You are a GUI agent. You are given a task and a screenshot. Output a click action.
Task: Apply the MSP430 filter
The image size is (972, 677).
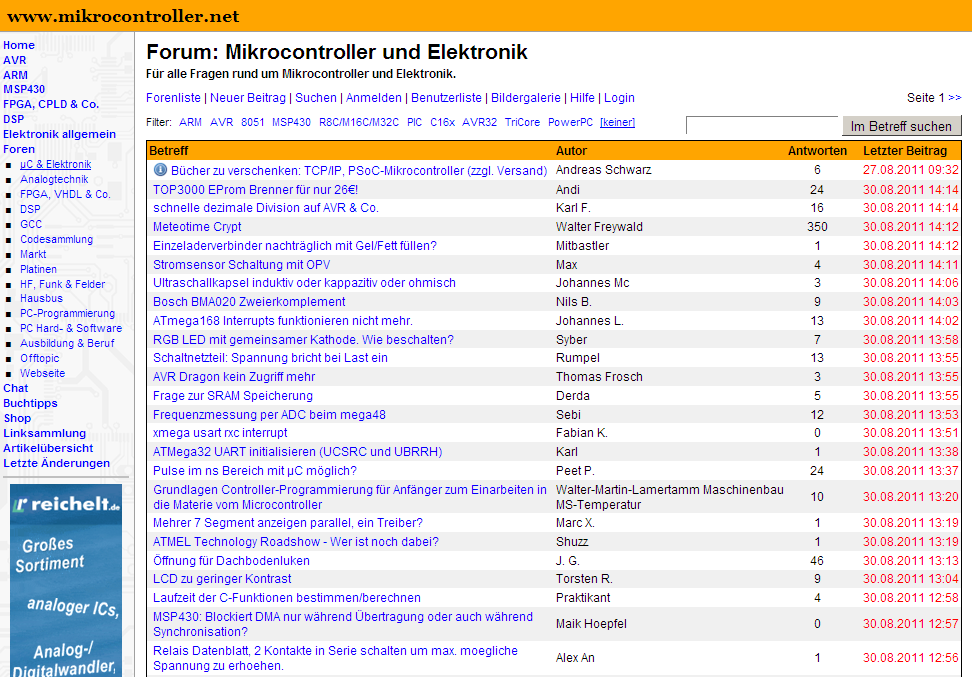pyautogui.click(x=291, y=122)
